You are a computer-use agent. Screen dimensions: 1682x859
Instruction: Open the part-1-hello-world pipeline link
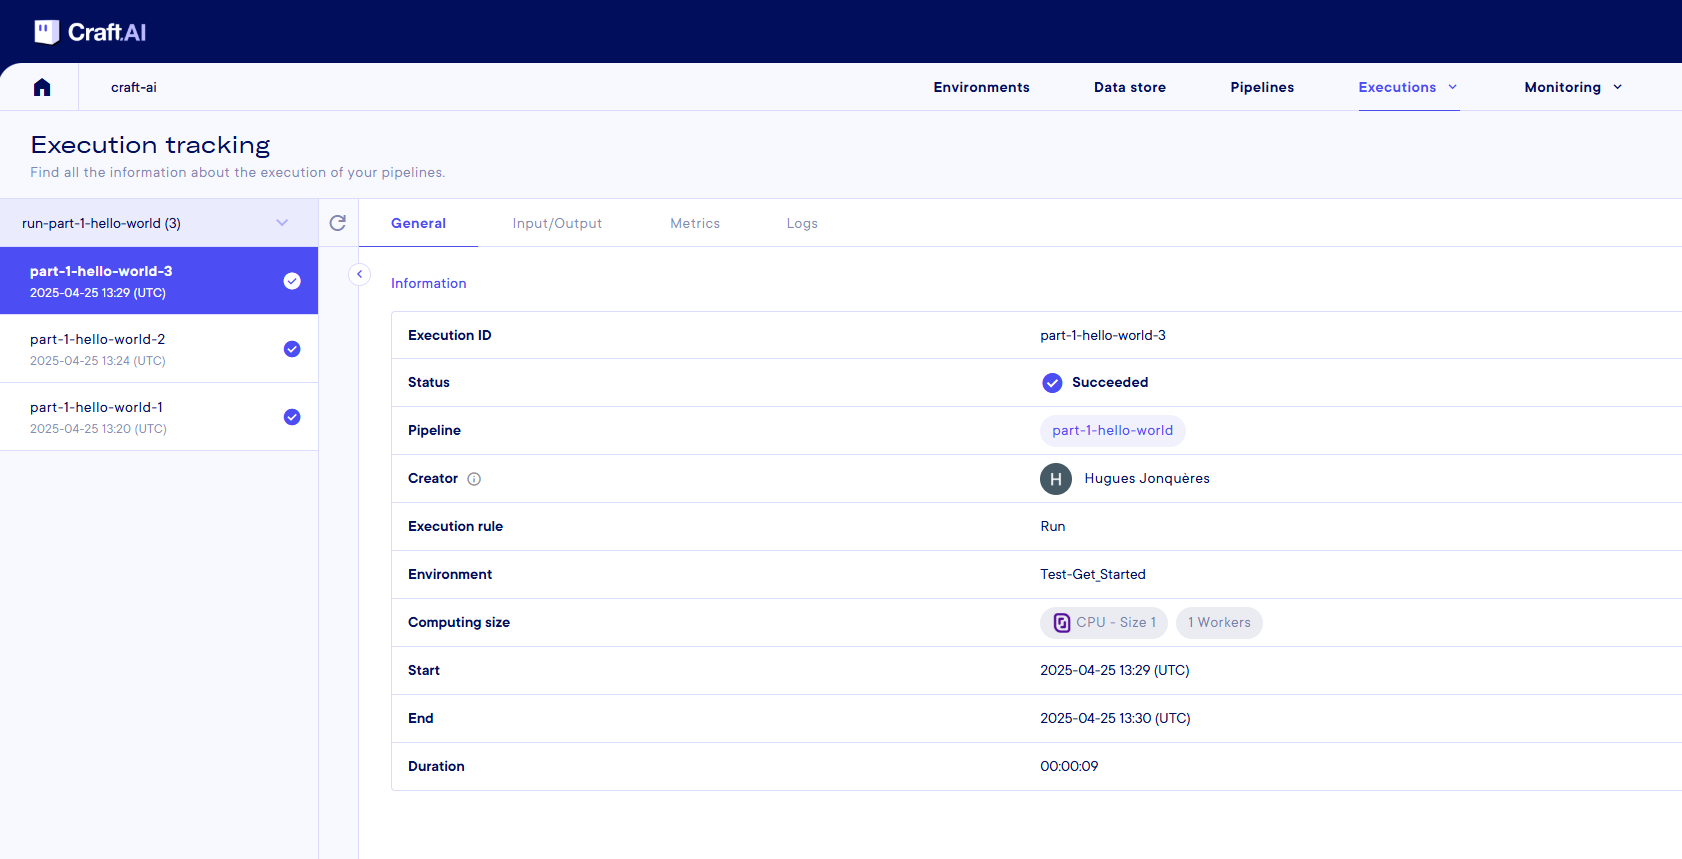(1112, 431)
